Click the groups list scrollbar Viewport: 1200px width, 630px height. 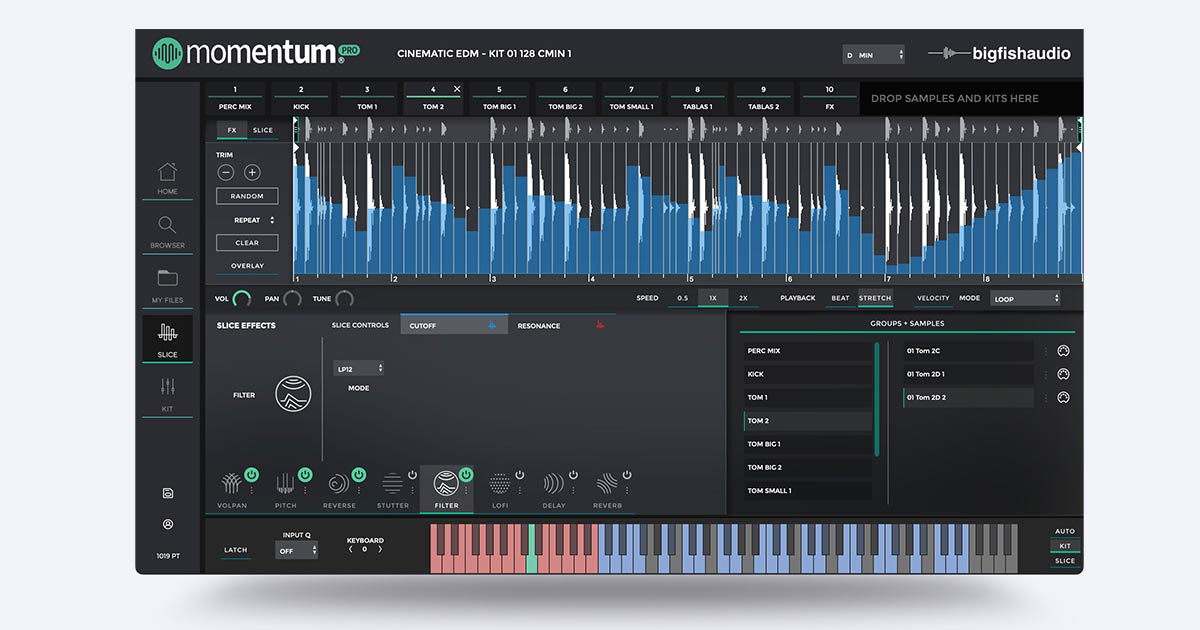tap(877, 399)
